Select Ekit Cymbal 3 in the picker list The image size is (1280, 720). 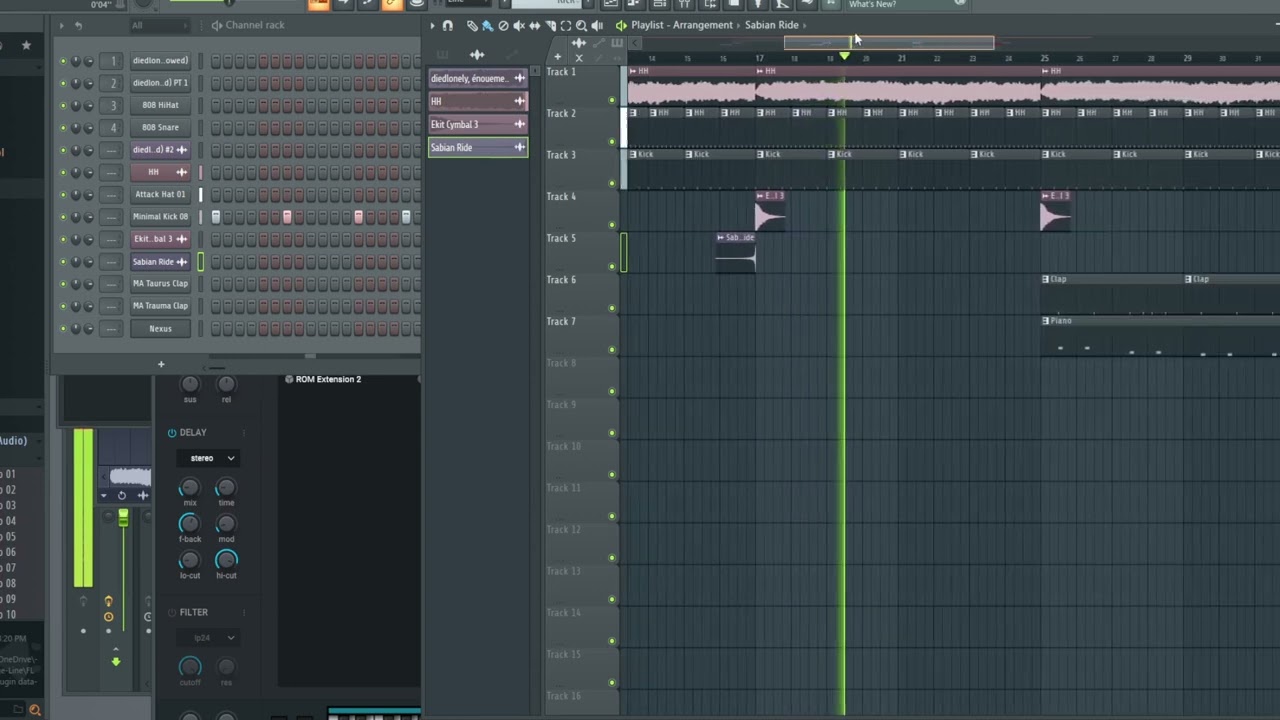[478, 124]
